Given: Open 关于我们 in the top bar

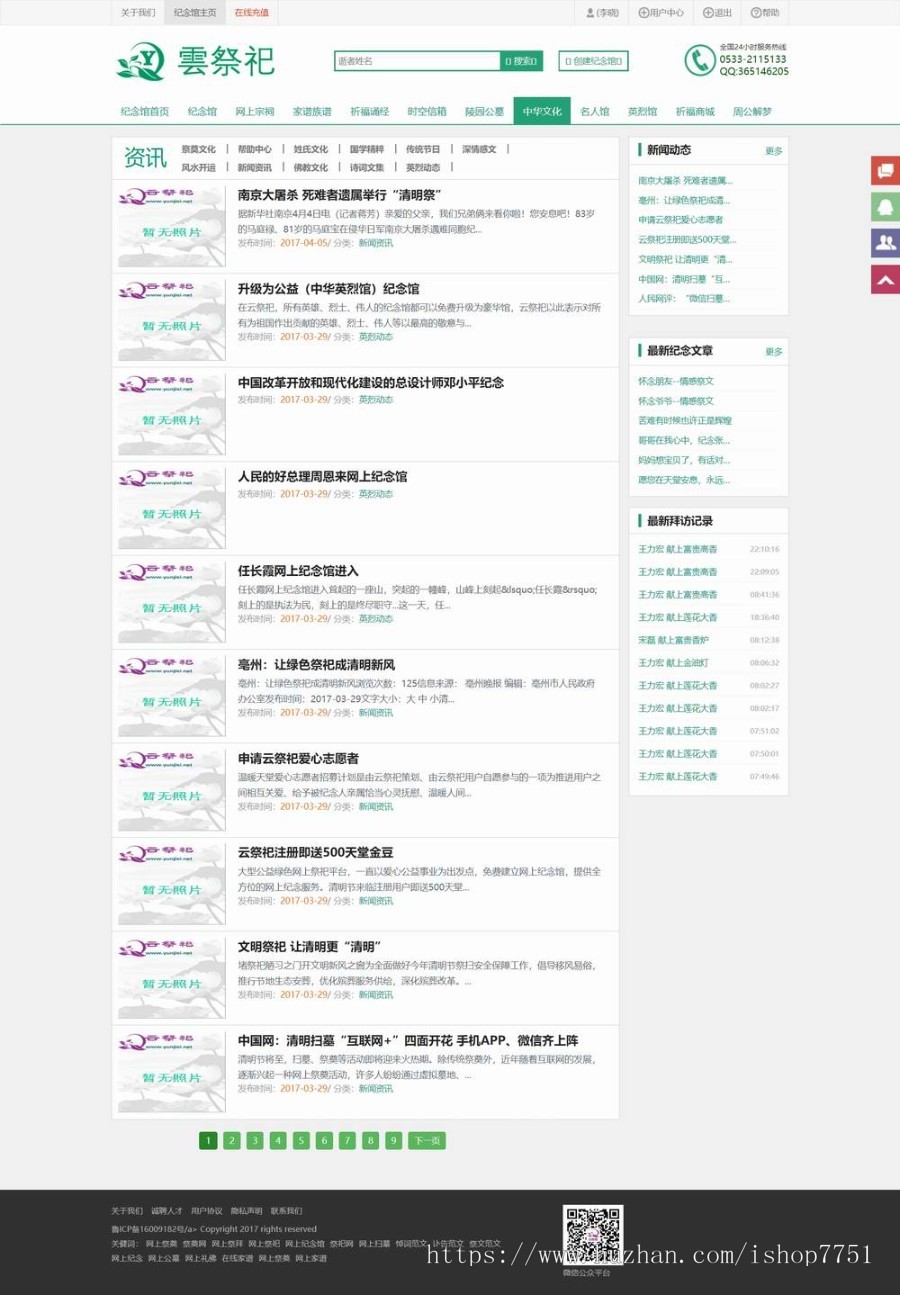Looking at the screenshot, I should point(138,13).
